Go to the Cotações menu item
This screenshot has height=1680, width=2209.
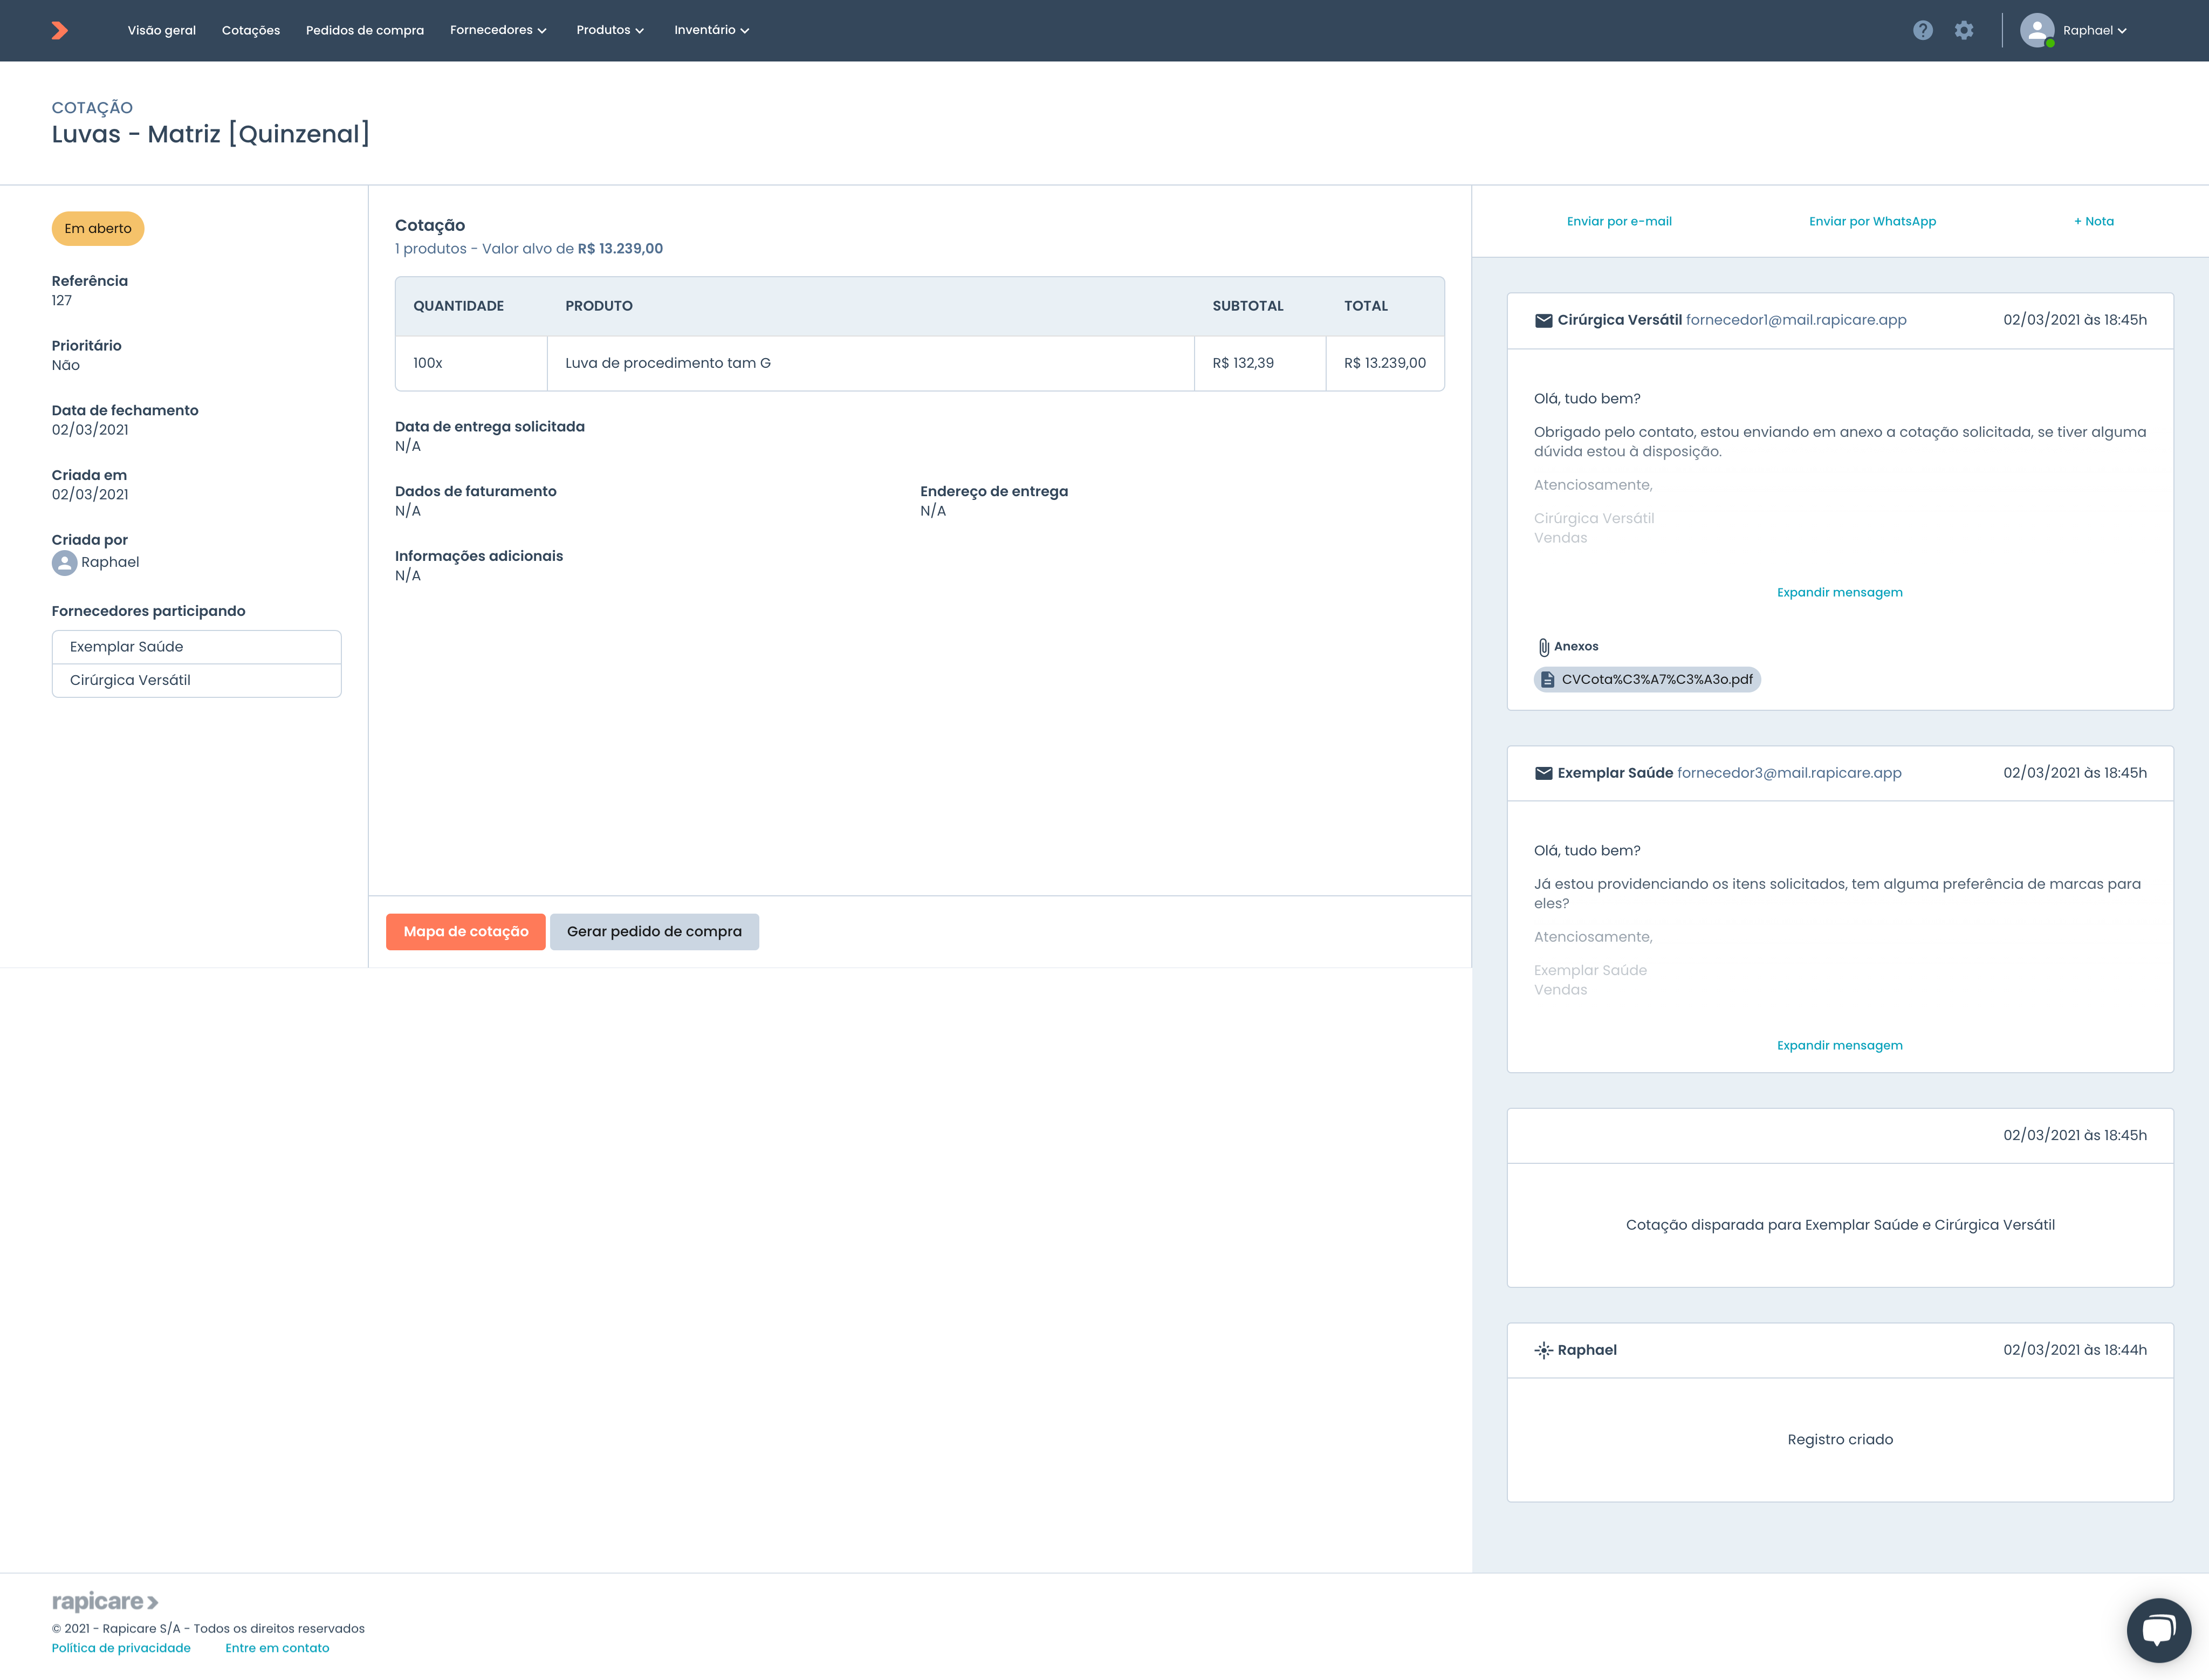coord(251,31)
